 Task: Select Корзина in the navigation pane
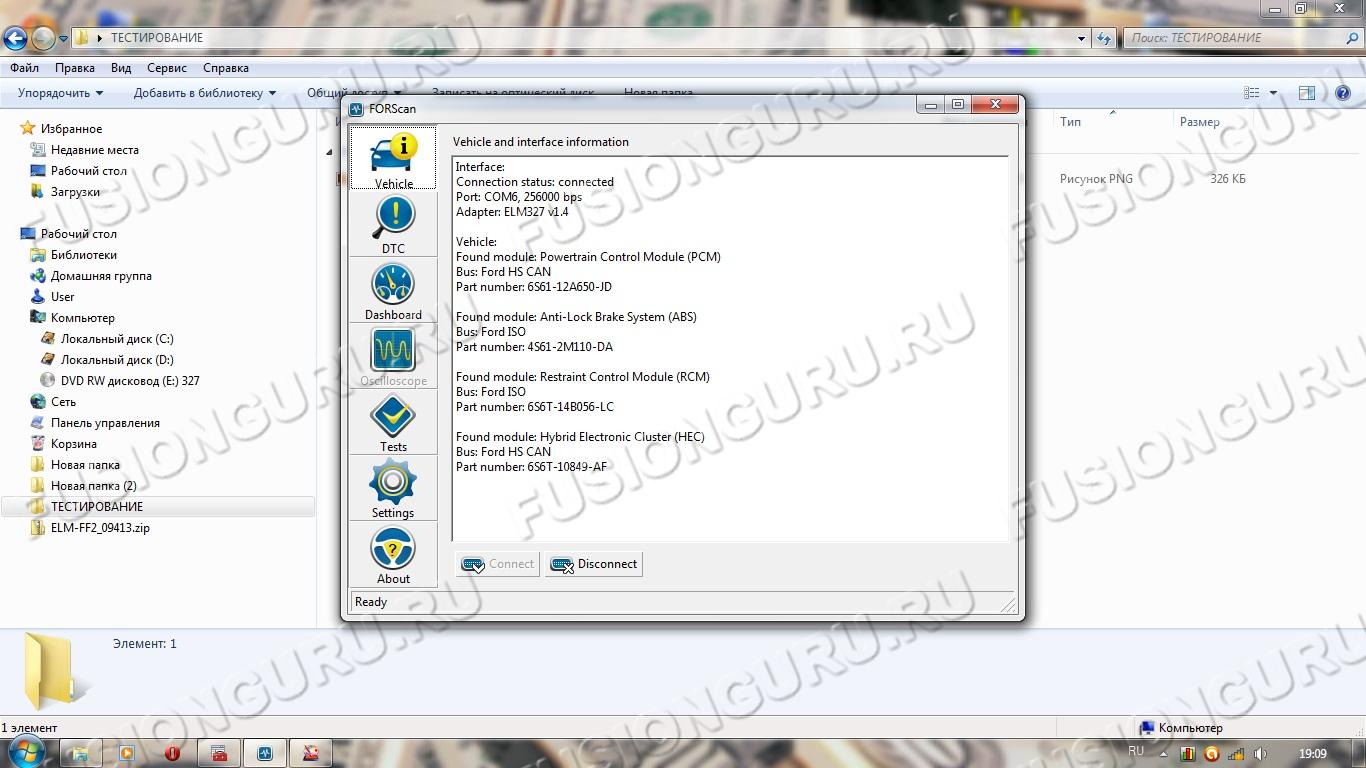point(74,444)
